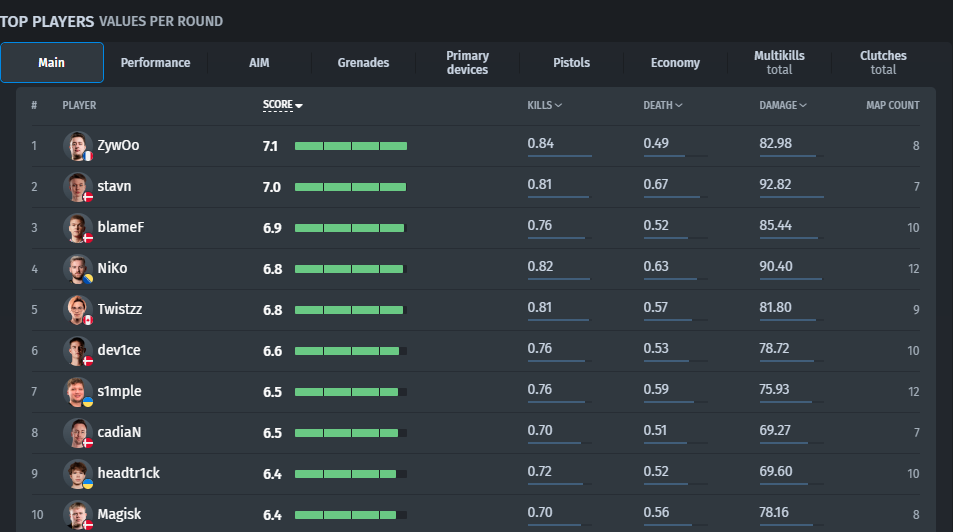Click NiKo's kills value 0.82
953x532 pixels.
point(540,266)
